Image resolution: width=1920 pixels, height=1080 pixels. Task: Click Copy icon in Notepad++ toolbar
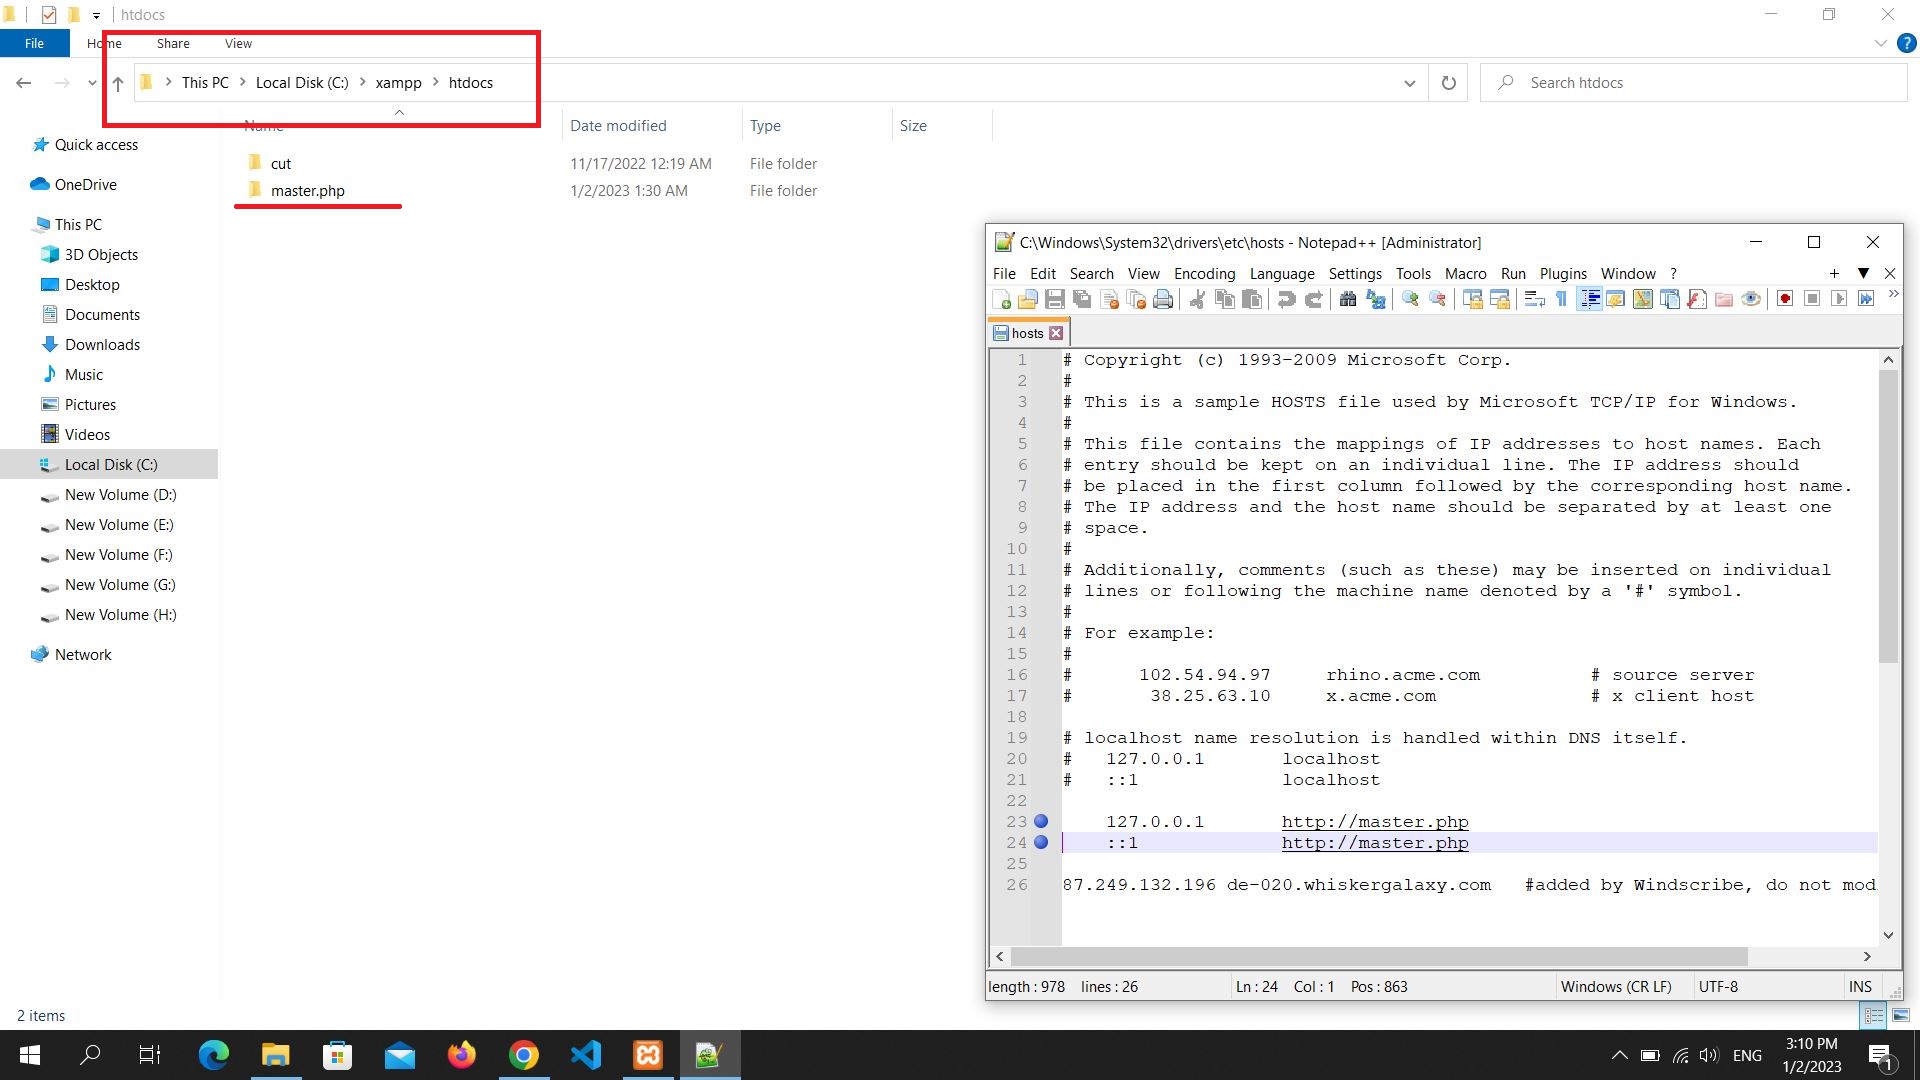(1224, 299)
